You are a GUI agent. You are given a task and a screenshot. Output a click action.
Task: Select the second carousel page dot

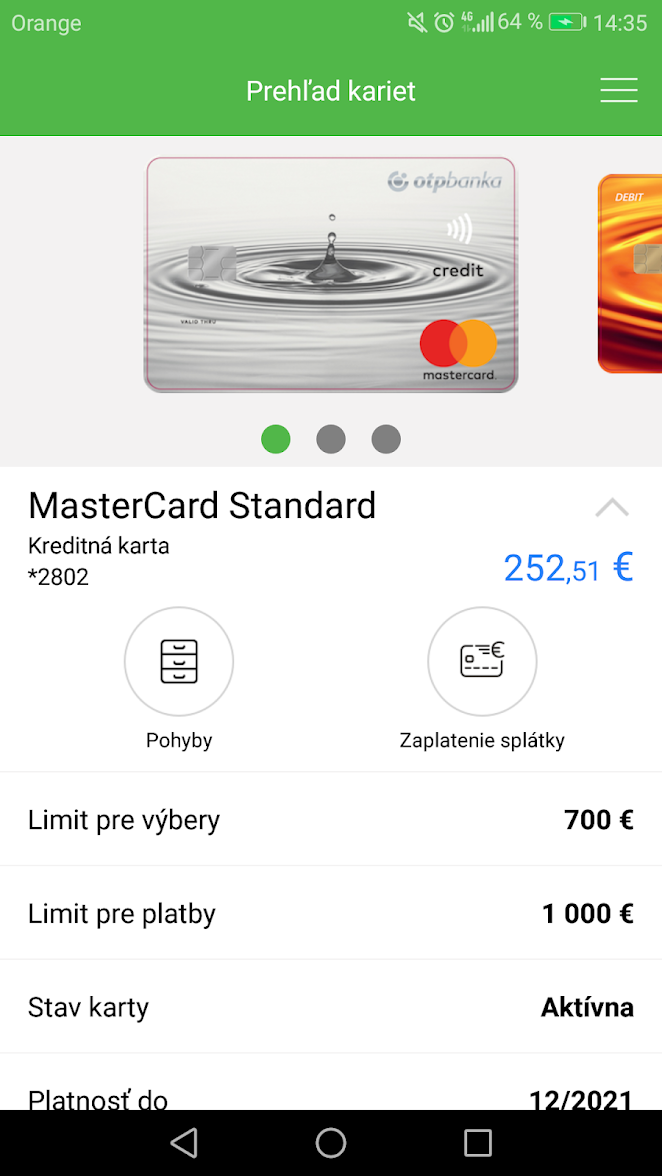pos(331,439)
